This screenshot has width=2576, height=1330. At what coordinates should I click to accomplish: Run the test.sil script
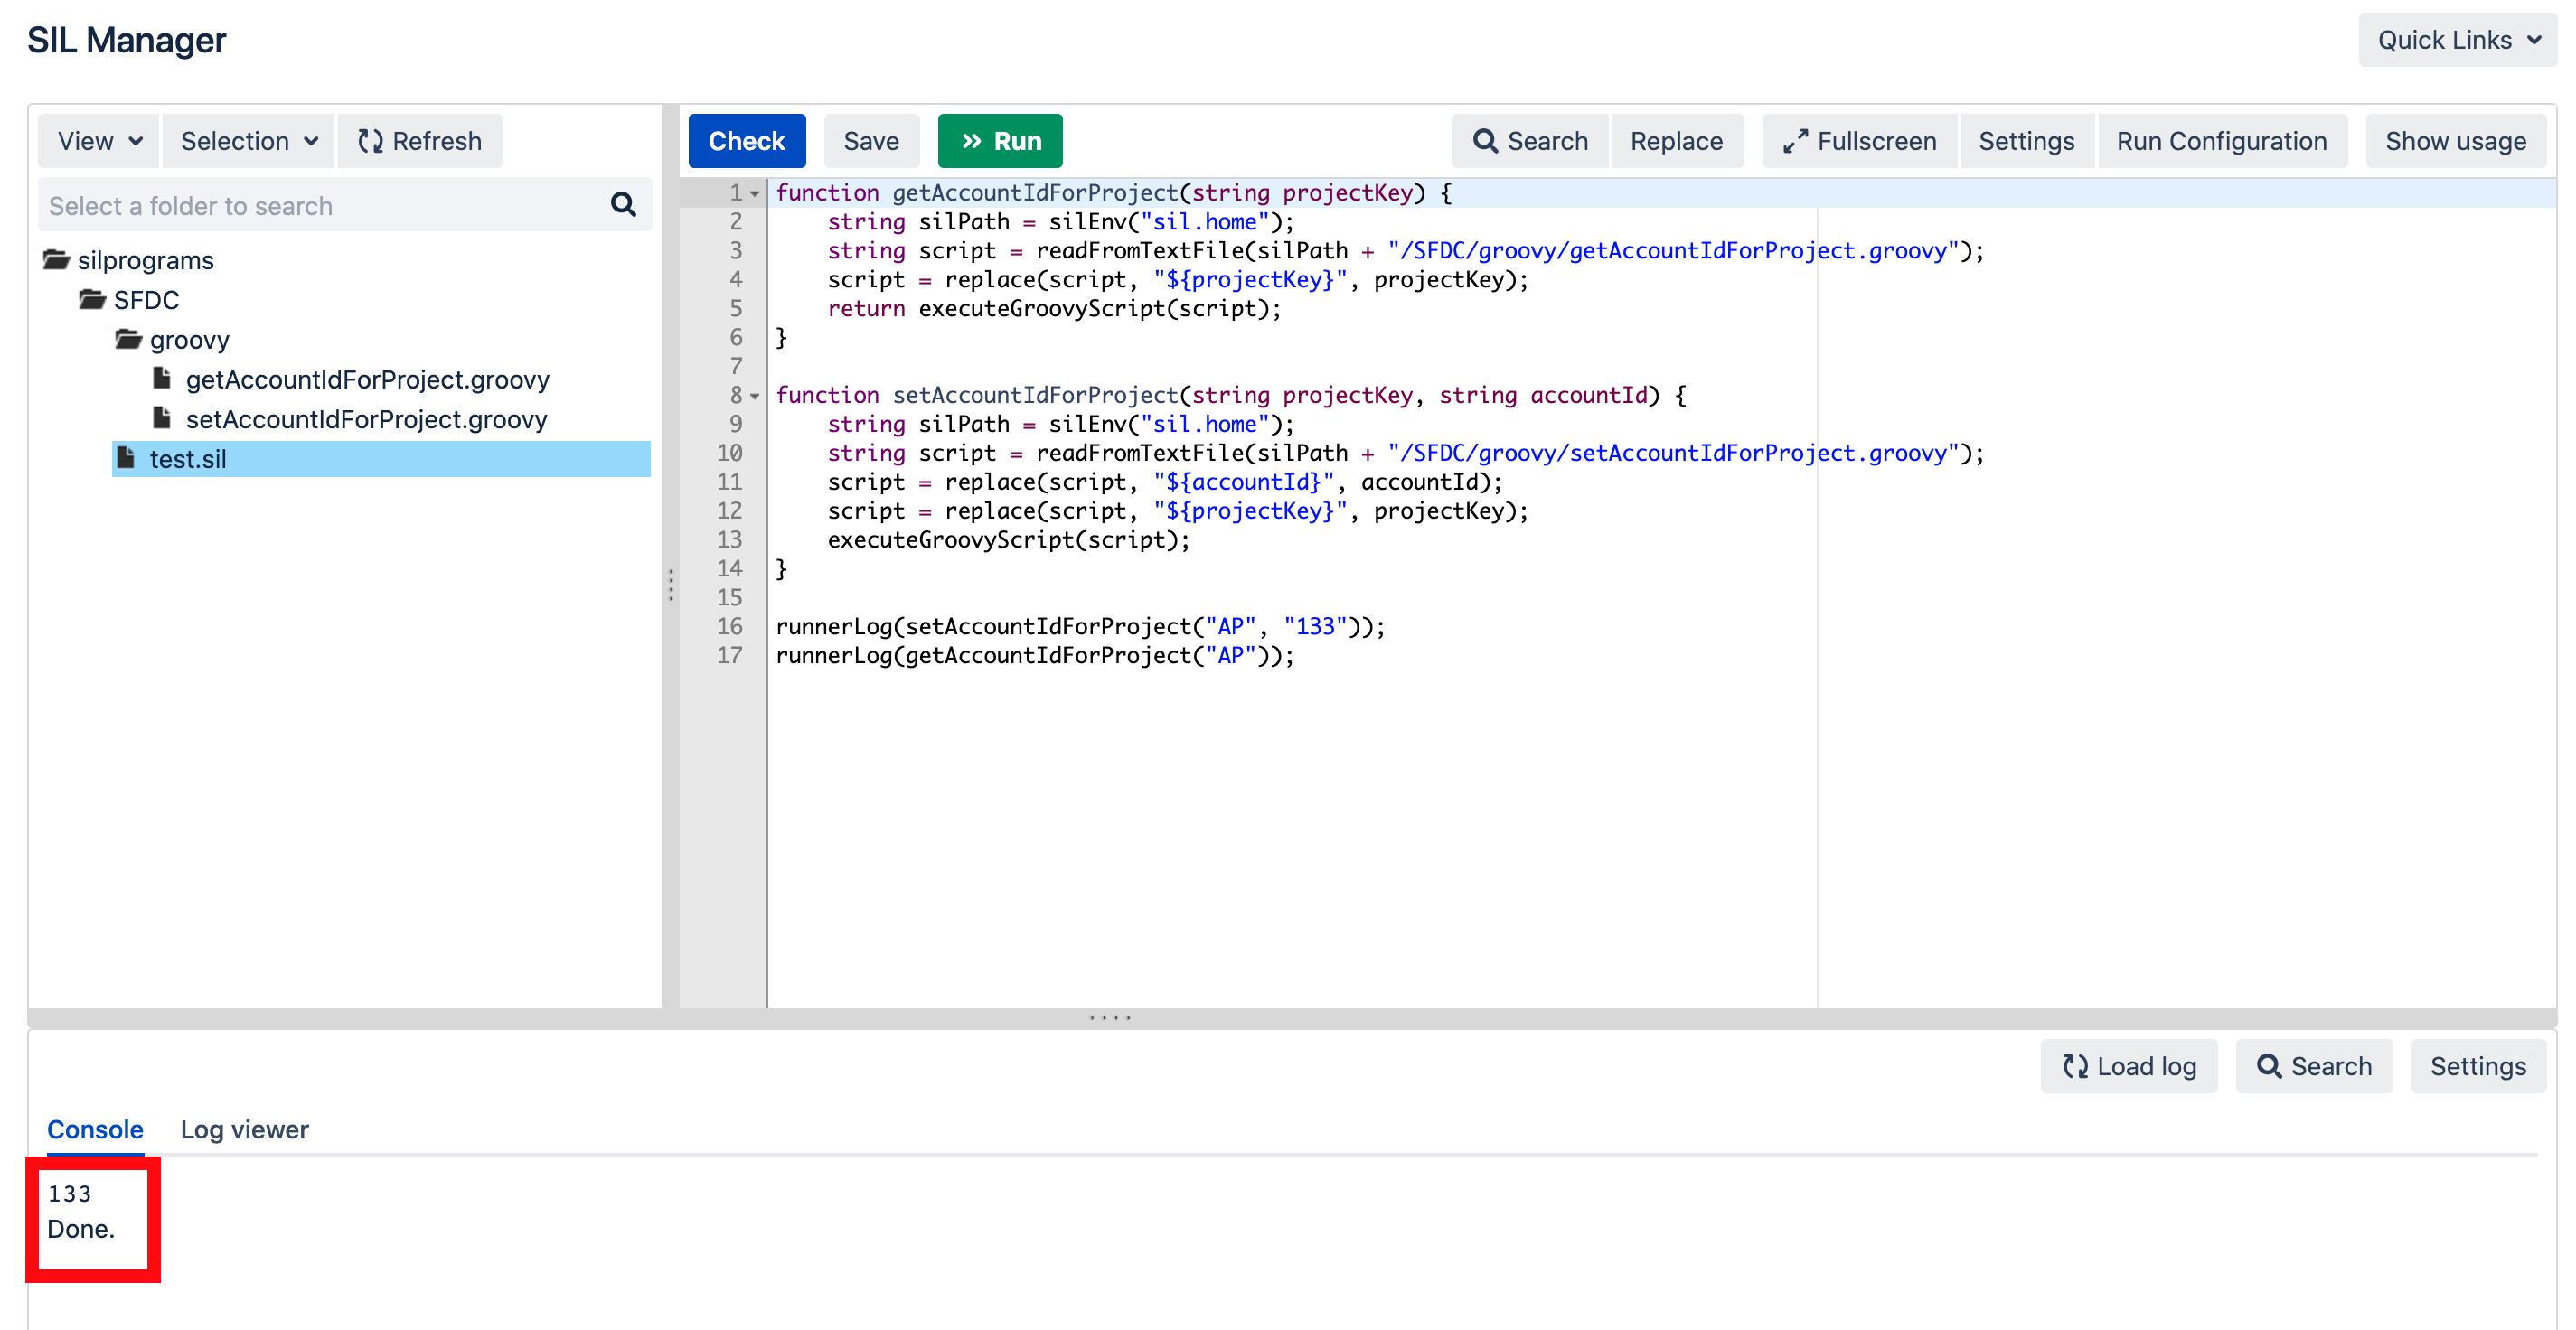pyautogui.click(x=1000, y=141)
